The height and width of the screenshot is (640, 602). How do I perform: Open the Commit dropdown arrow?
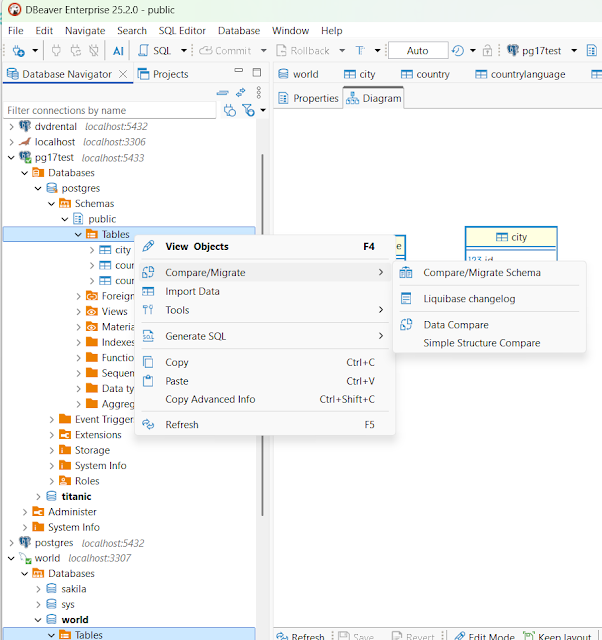click(x=264, y=51)
